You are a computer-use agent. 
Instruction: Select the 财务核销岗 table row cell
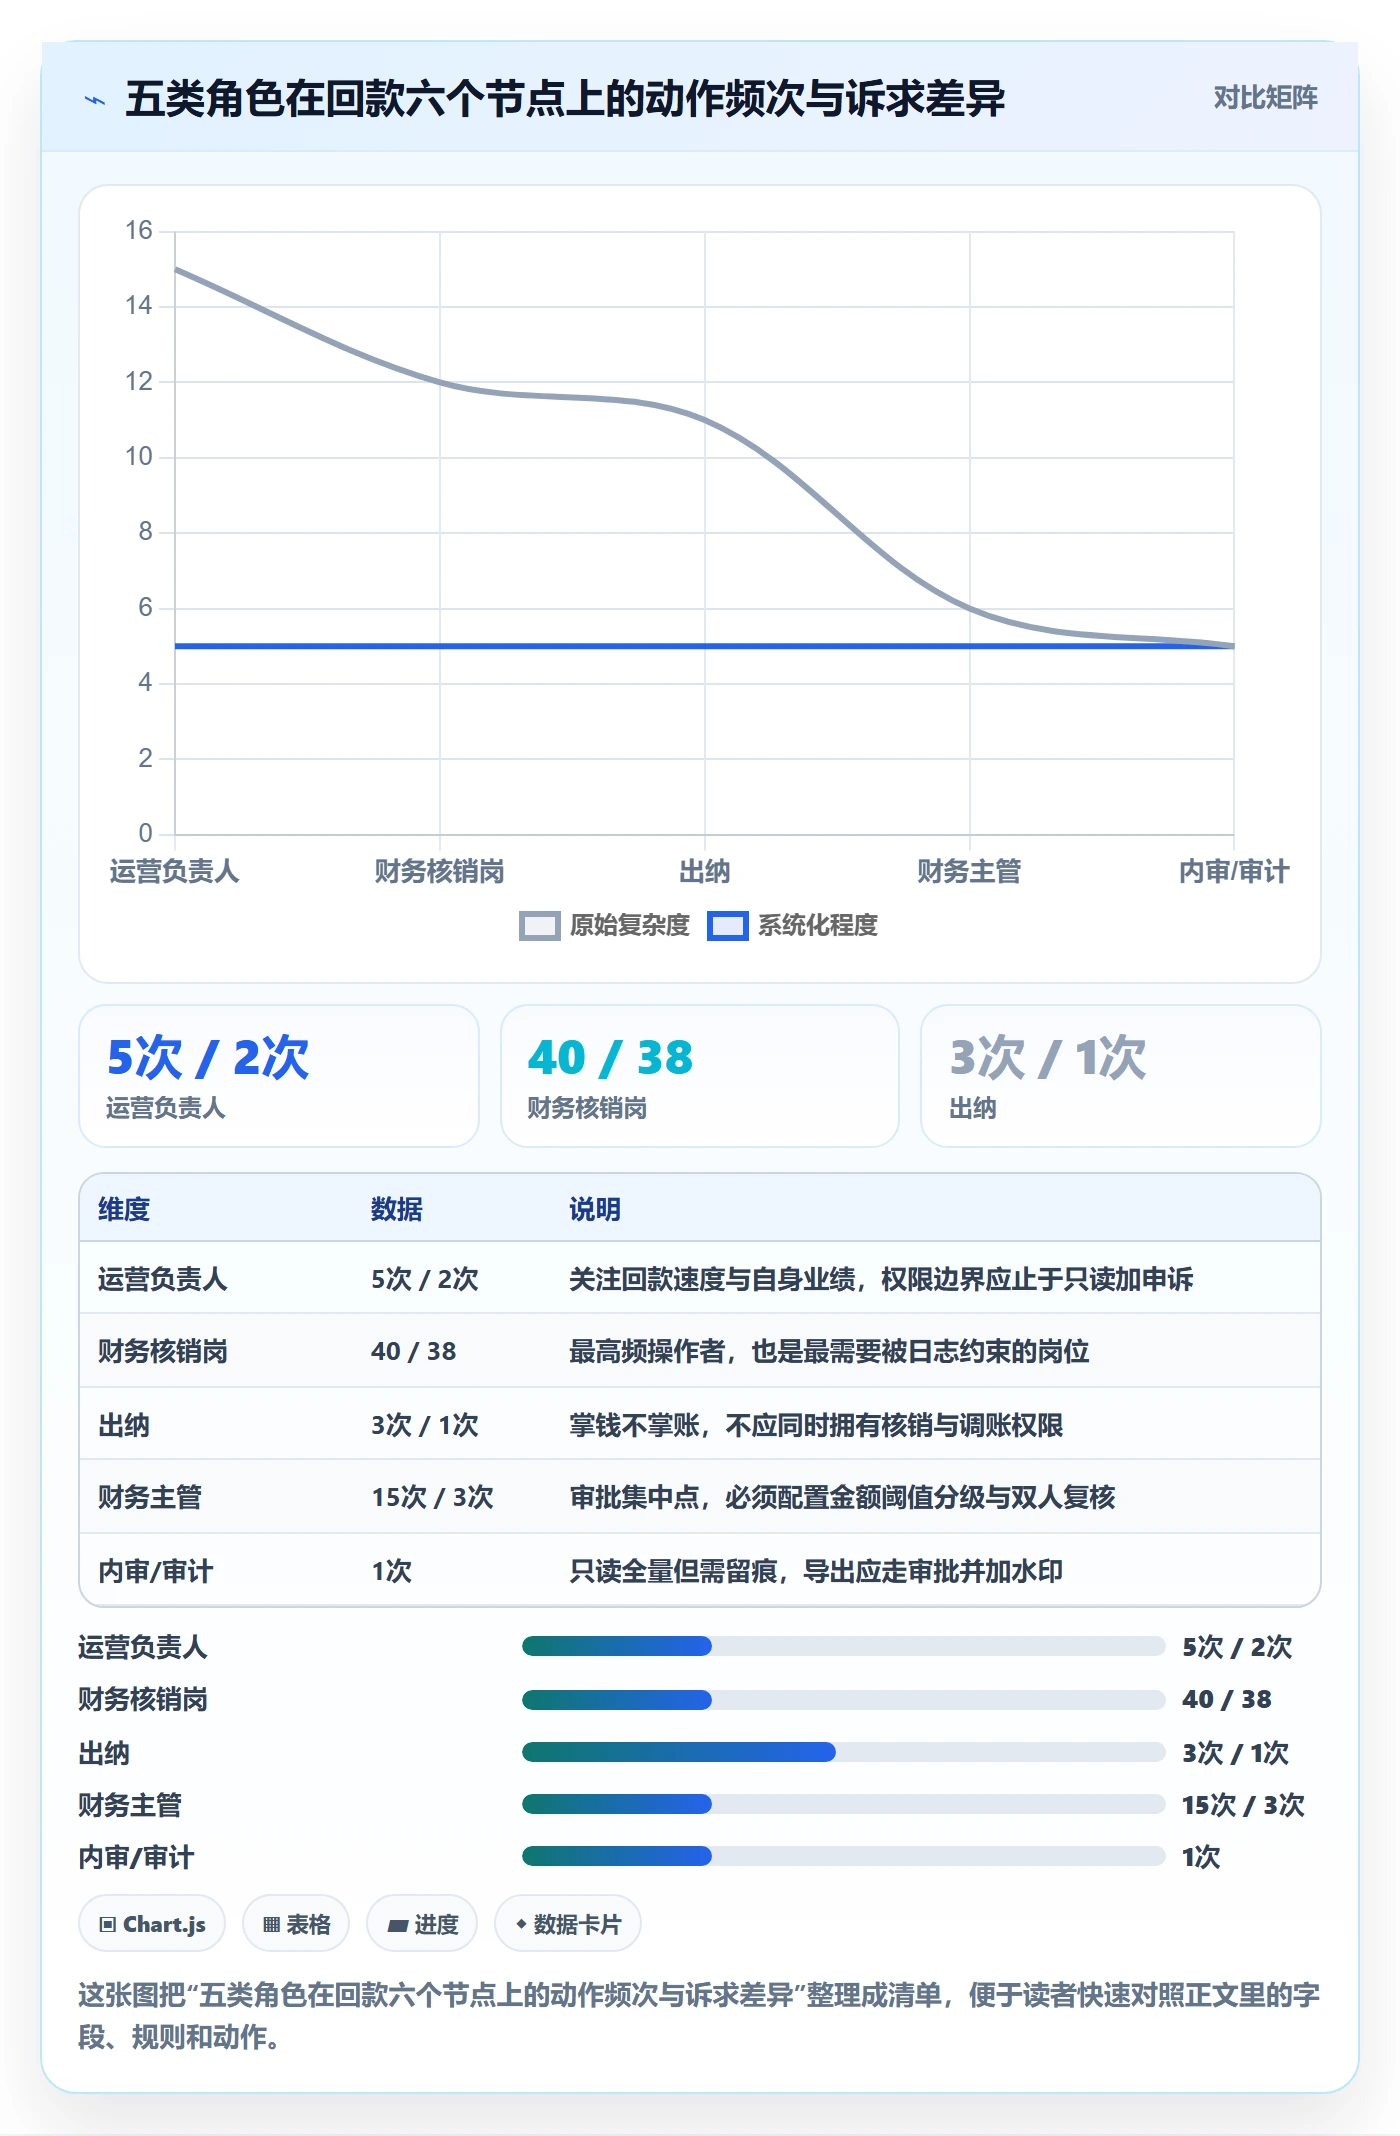pos(163,1351)
